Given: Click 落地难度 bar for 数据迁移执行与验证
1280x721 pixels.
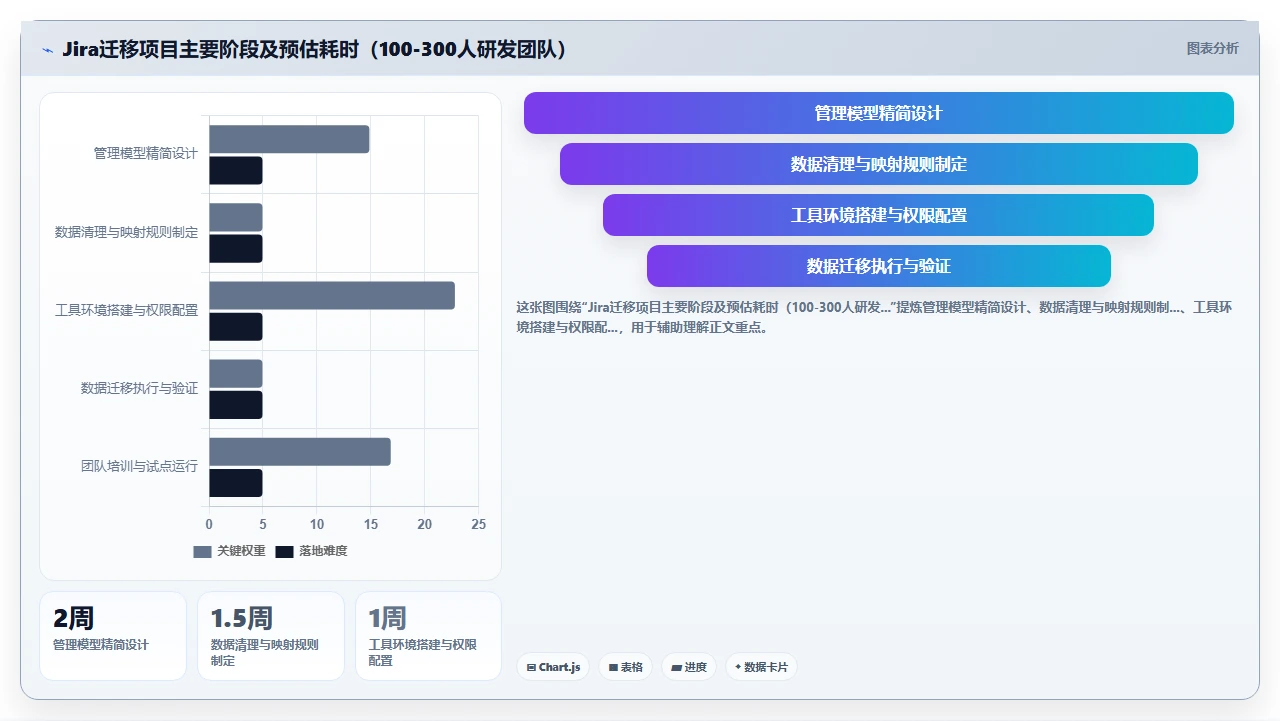Looking at the screenshot, I should [236, 405].
